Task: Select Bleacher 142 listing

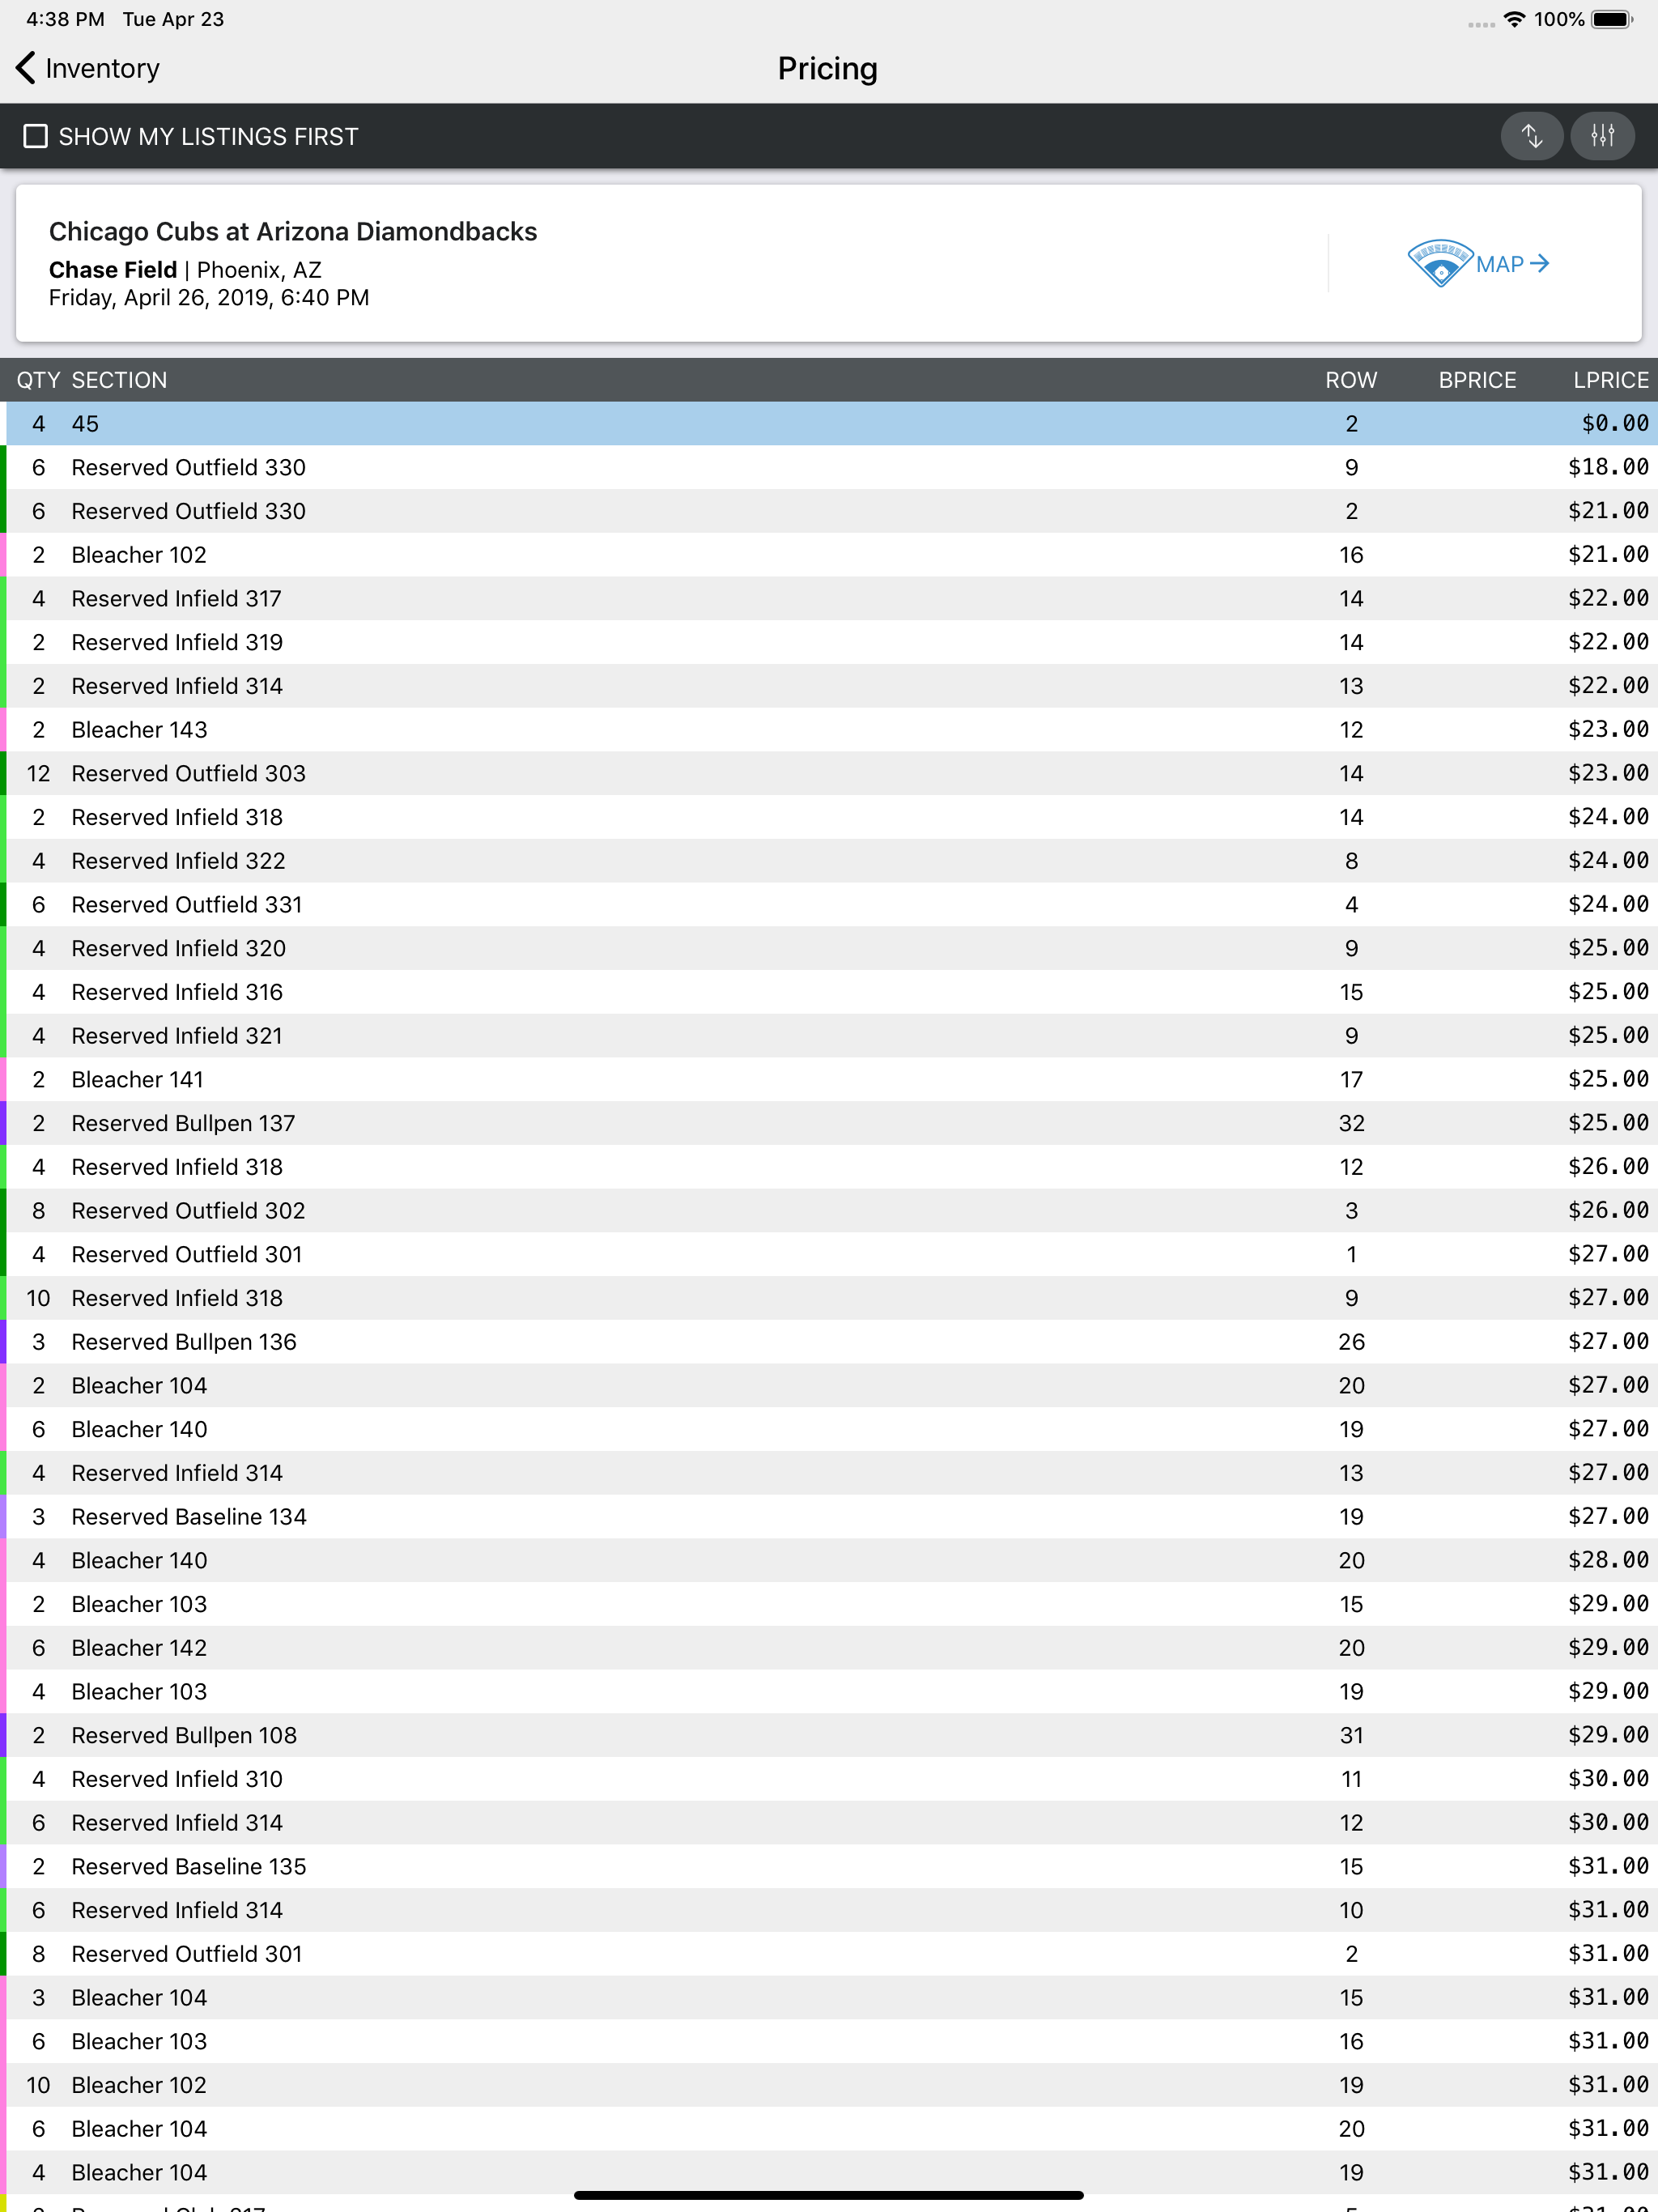Action: pyautogui.click(x=829, y=1648)
